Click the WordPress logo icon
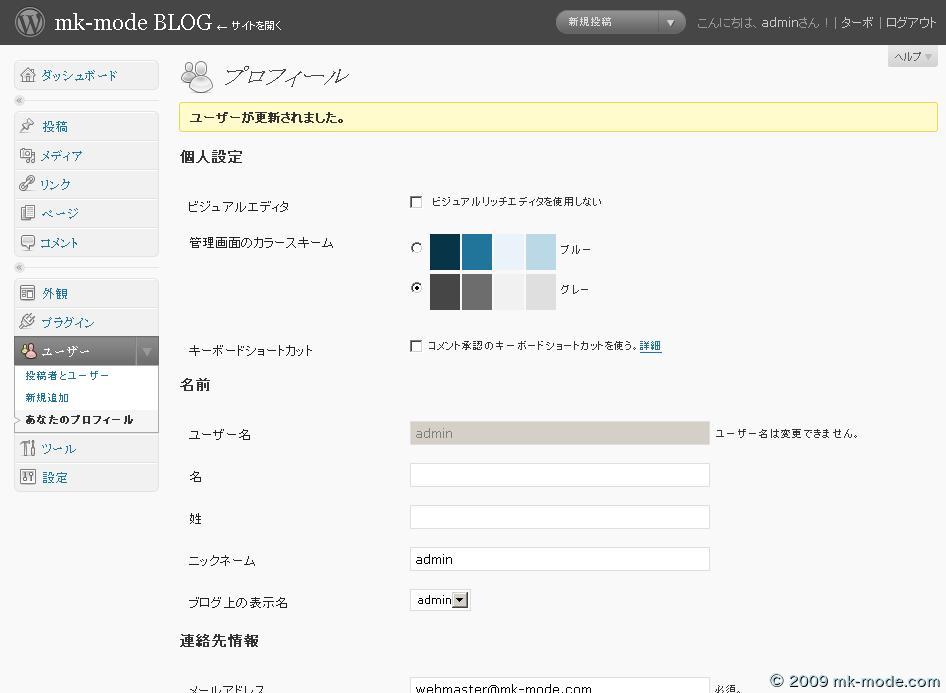Viewport: 946px width, 693px height. (x=30, y=22)
